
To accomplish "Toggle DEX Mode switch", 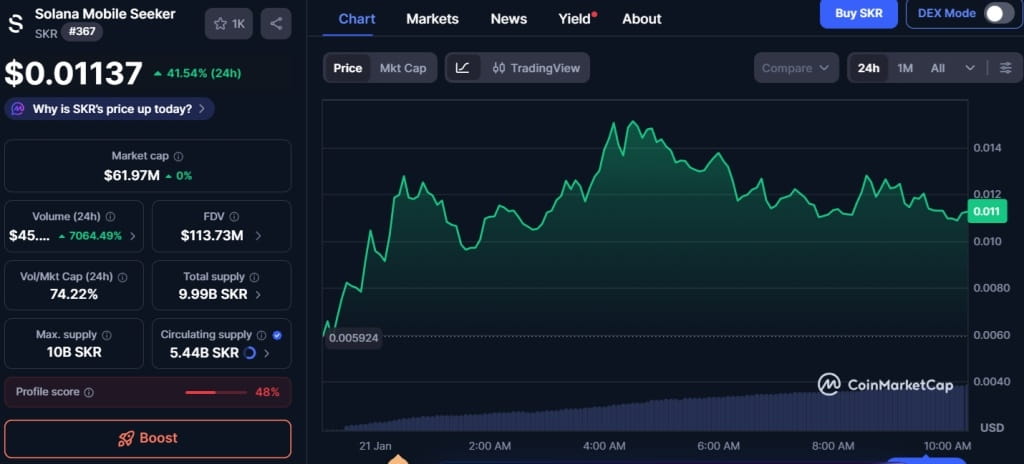I will pyautogui.click(x=999, y=13).
